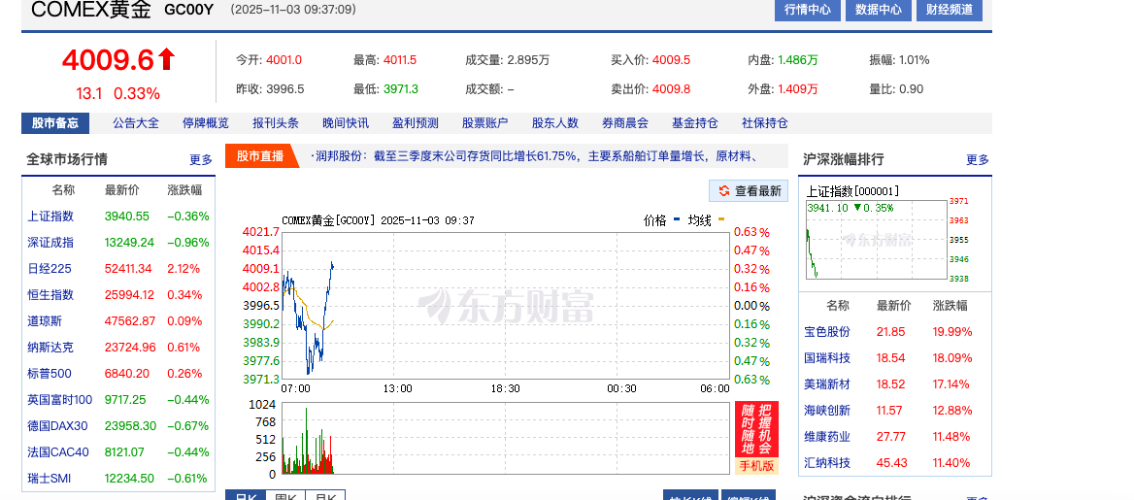
Task: Click the large price 4009.6
Action: (x=108, y=59)
